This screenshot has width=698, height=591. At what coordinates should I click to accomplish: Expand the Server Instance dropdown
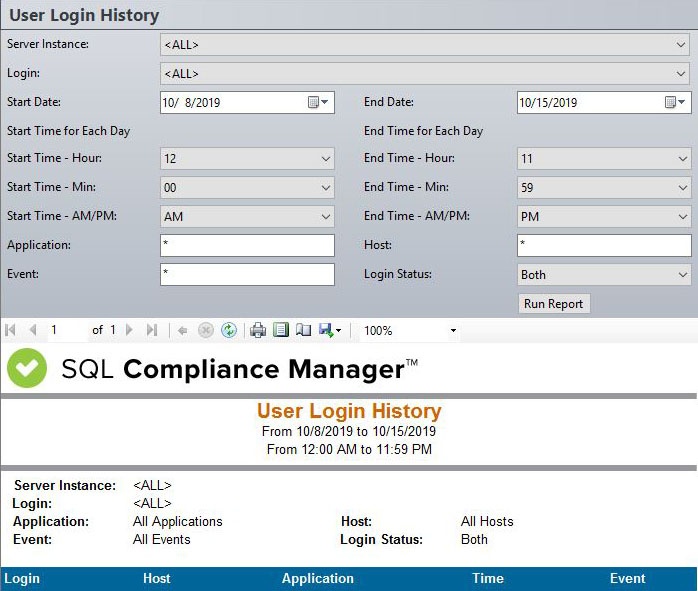pos(681,45)
